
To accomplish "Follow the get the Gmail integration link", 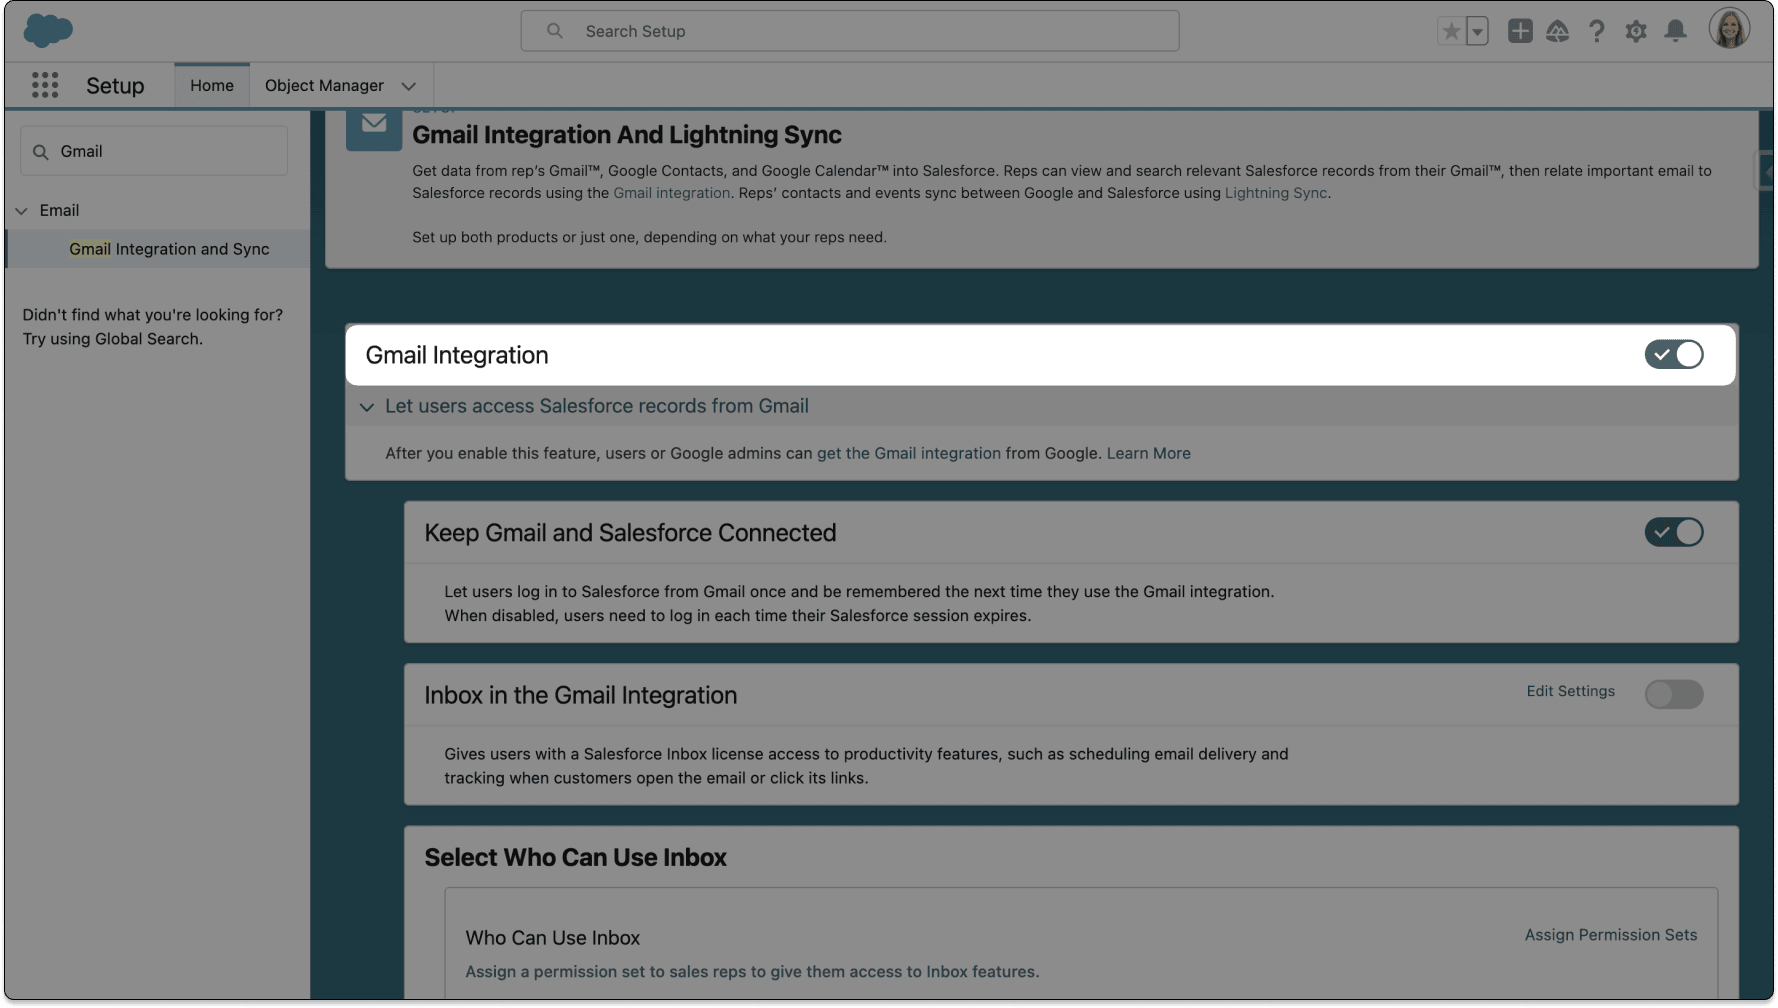I will [909, 453].
